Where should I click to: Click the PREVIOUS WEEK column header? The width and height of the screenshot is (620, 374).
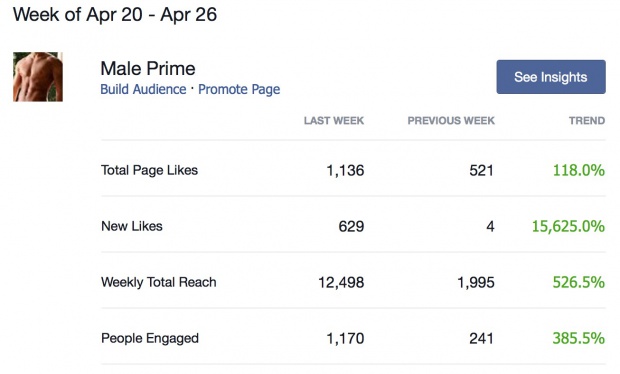point(451,121)
